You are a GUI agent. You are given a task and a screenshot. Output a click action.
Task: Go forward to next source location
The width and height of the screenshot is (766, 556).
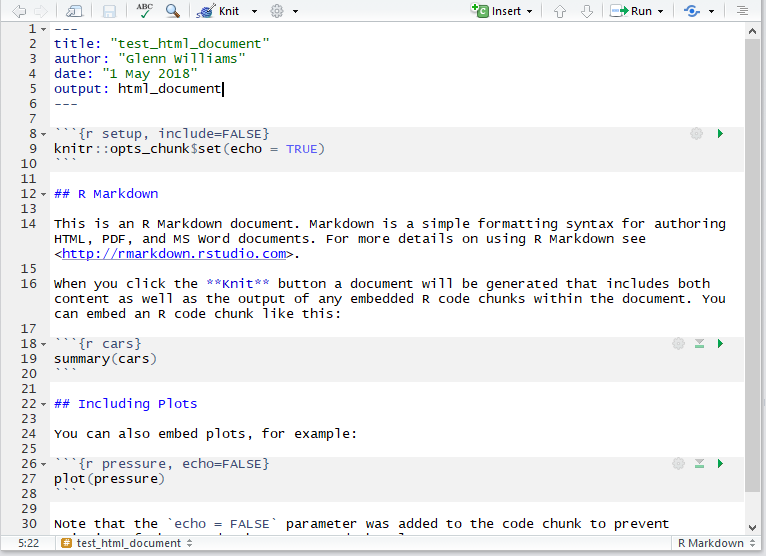tap(41, 11)
